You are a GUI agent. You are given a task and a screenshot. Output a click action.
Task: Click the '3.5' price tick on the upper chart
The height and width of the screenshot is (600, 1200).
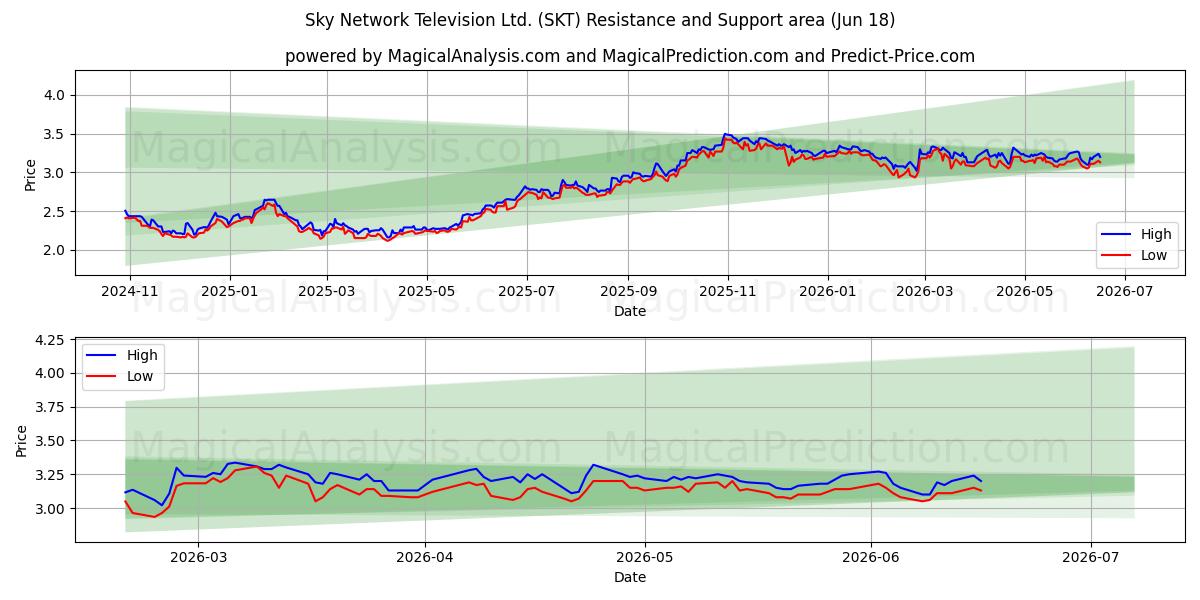click(56, 134)
